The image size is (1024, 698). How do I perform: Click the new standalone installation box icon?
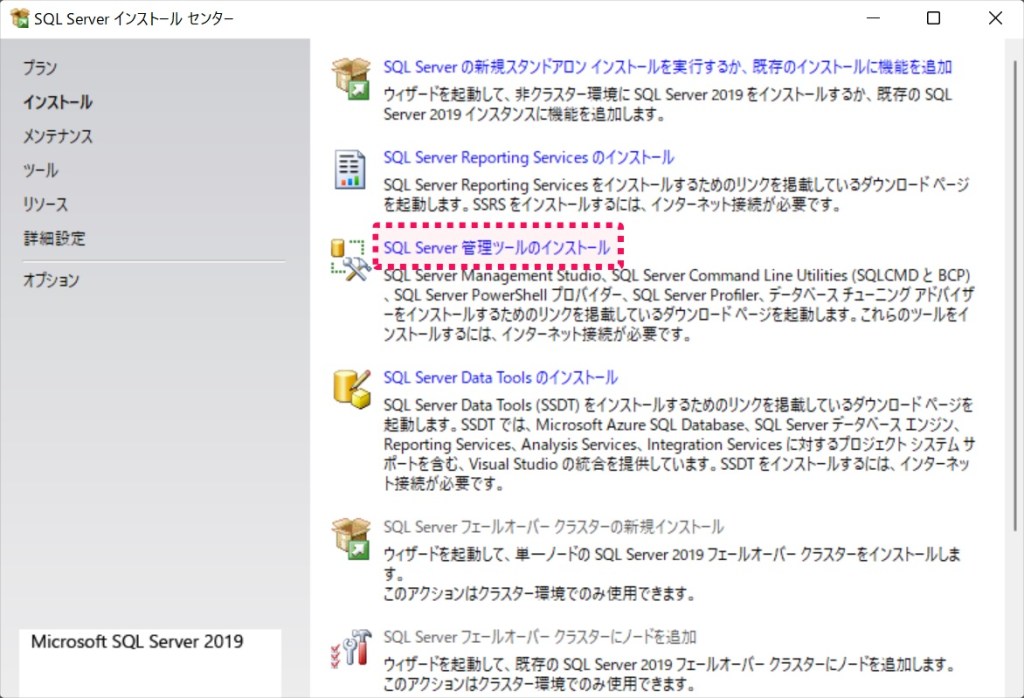351,78
